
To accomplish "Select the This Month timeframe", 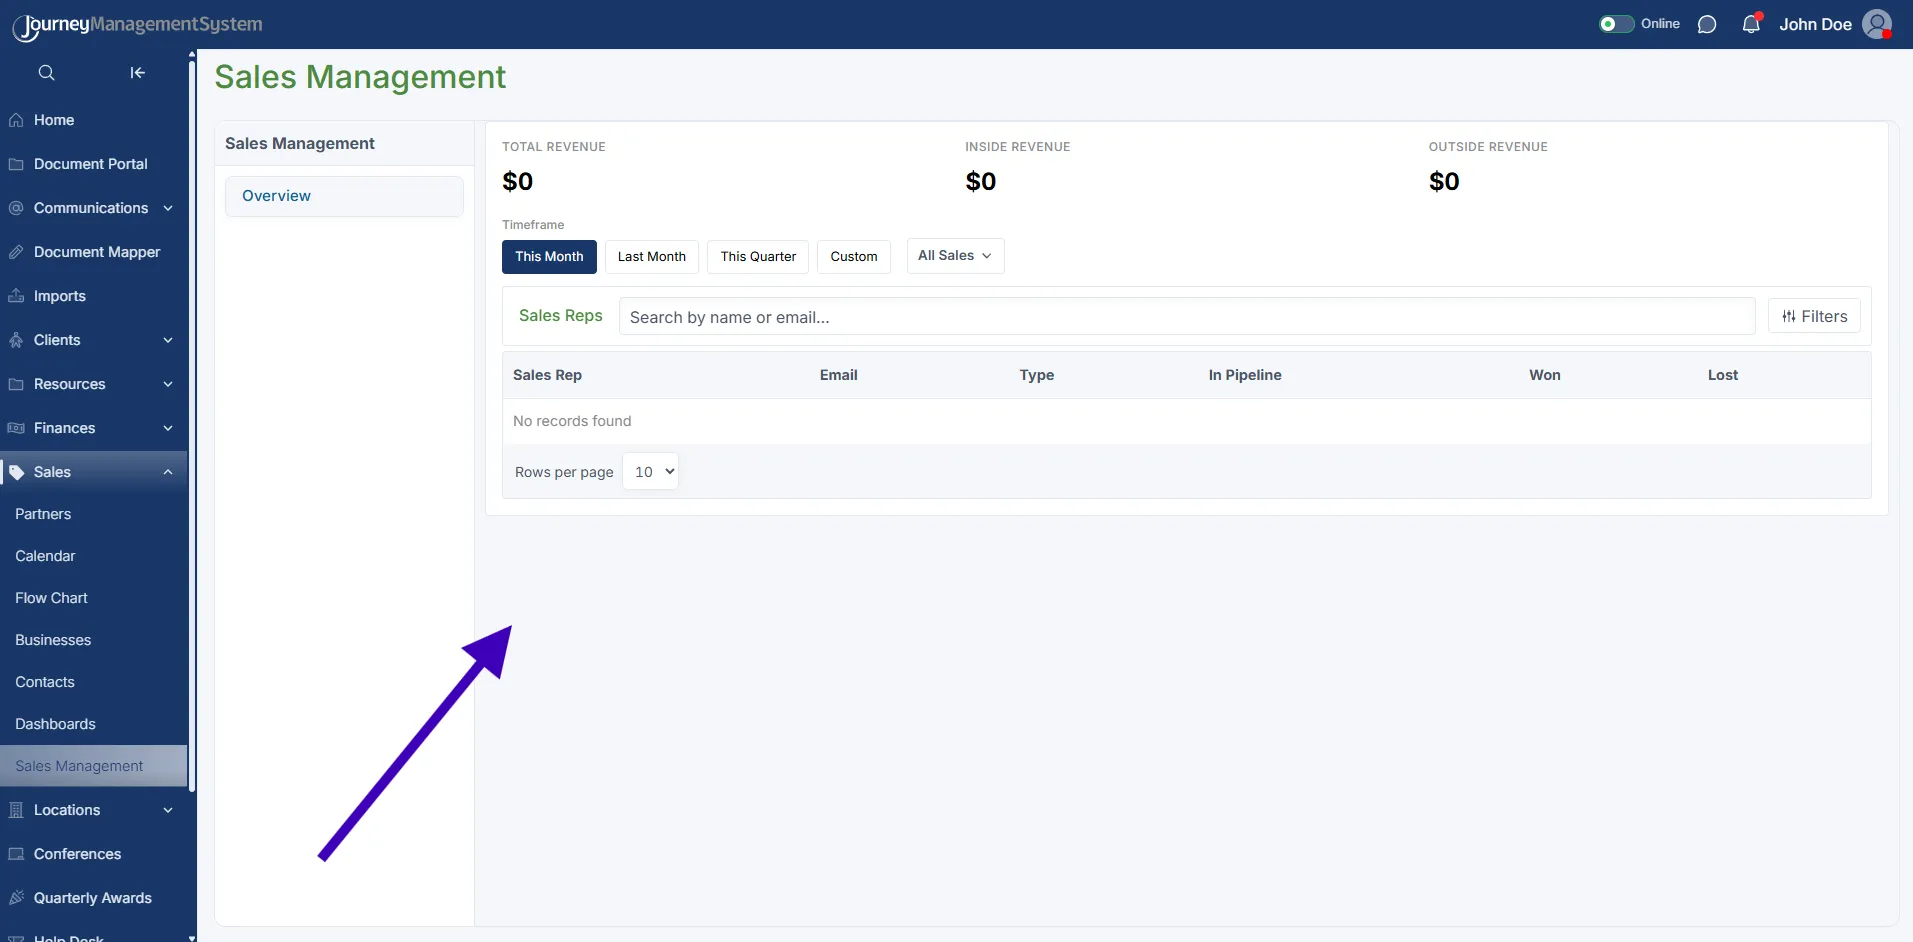I will click(549, 257).
